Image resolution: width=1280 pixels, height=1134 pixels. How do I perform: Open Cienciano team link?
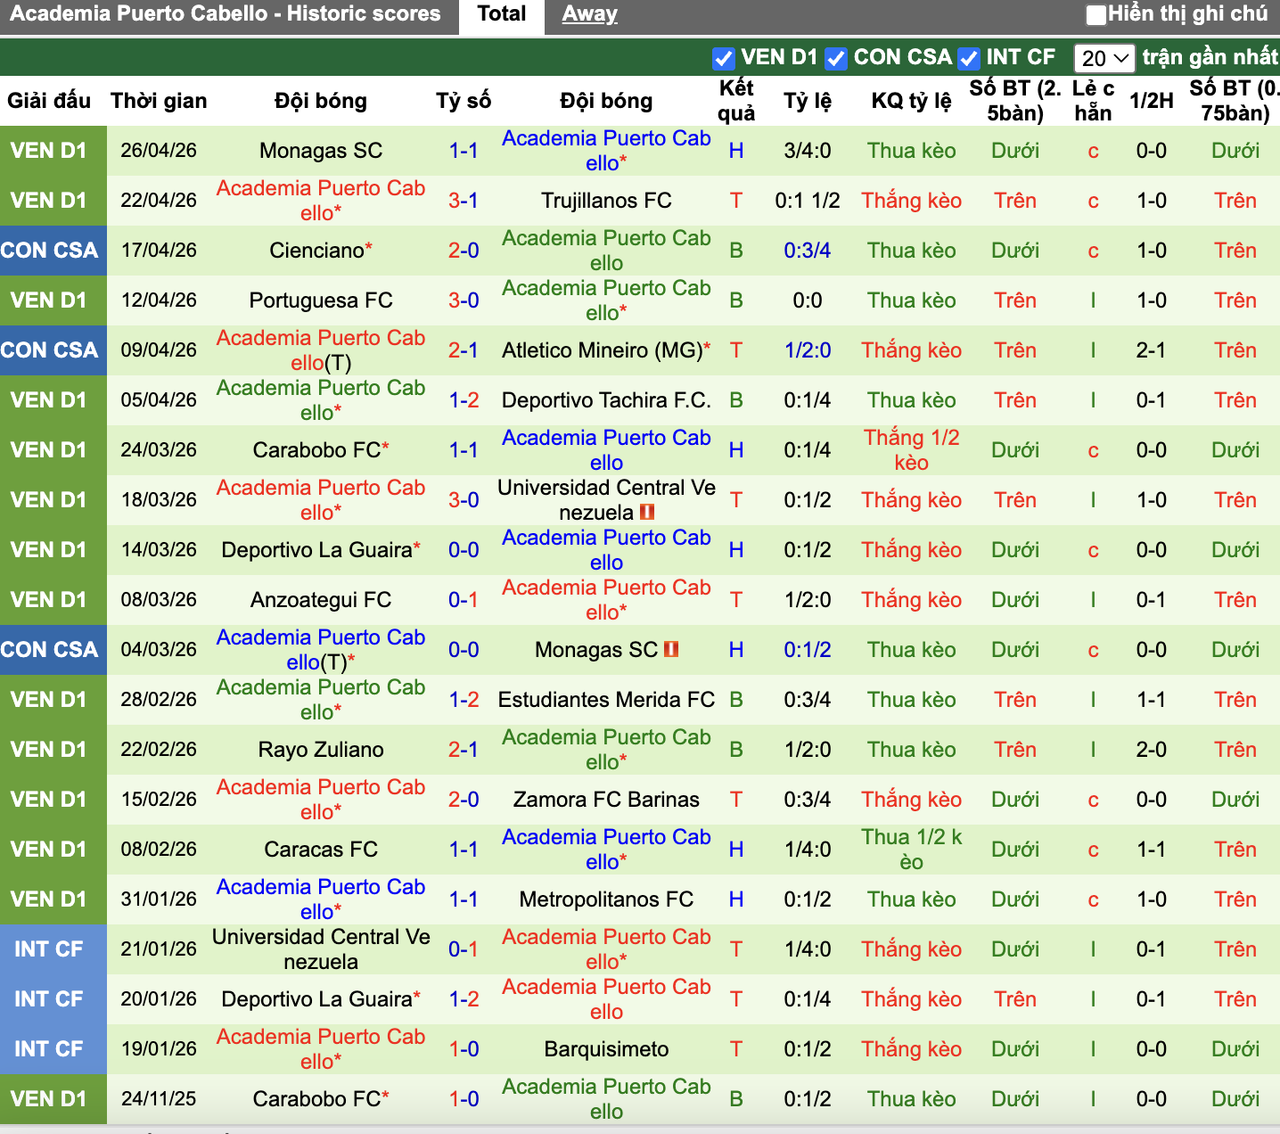pyautogui.click(x=317, y=251)
